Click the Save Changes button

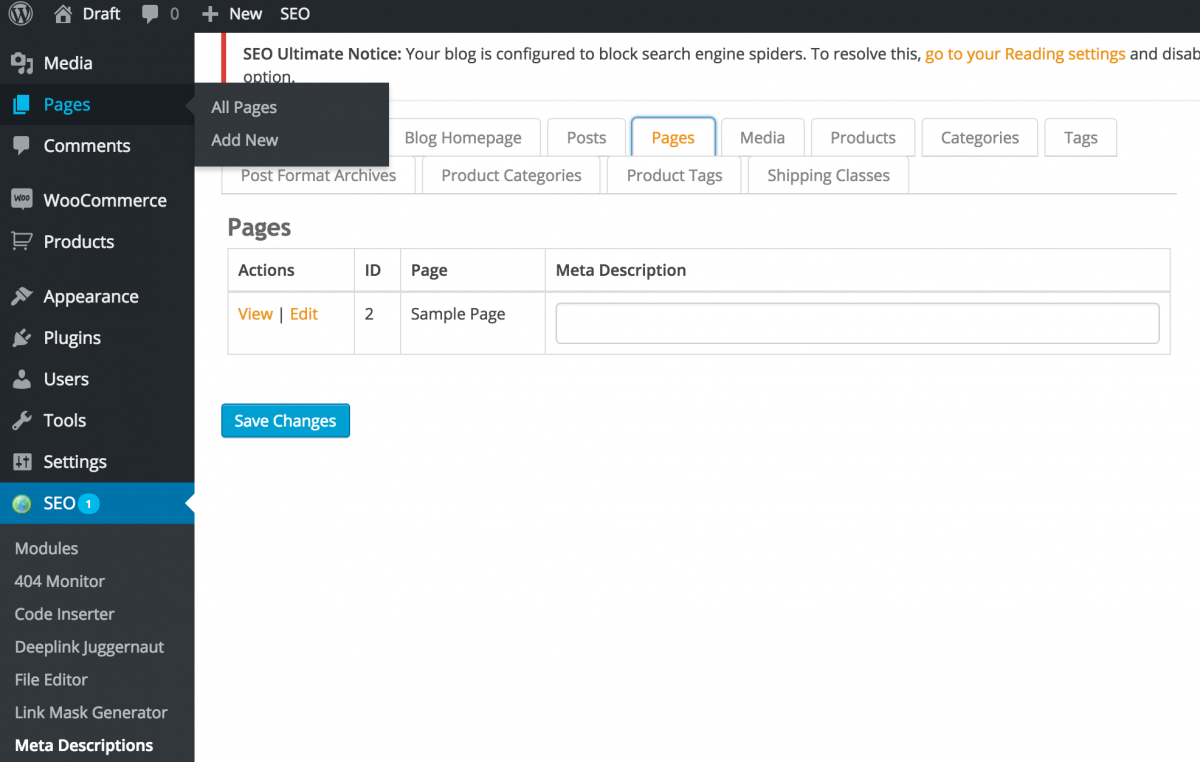(x=285, y=420)
